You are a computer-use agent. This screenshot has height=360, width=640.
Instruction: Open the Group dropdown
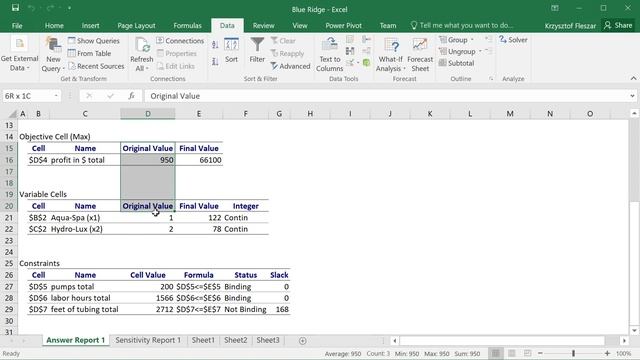[x=456, y=40]
